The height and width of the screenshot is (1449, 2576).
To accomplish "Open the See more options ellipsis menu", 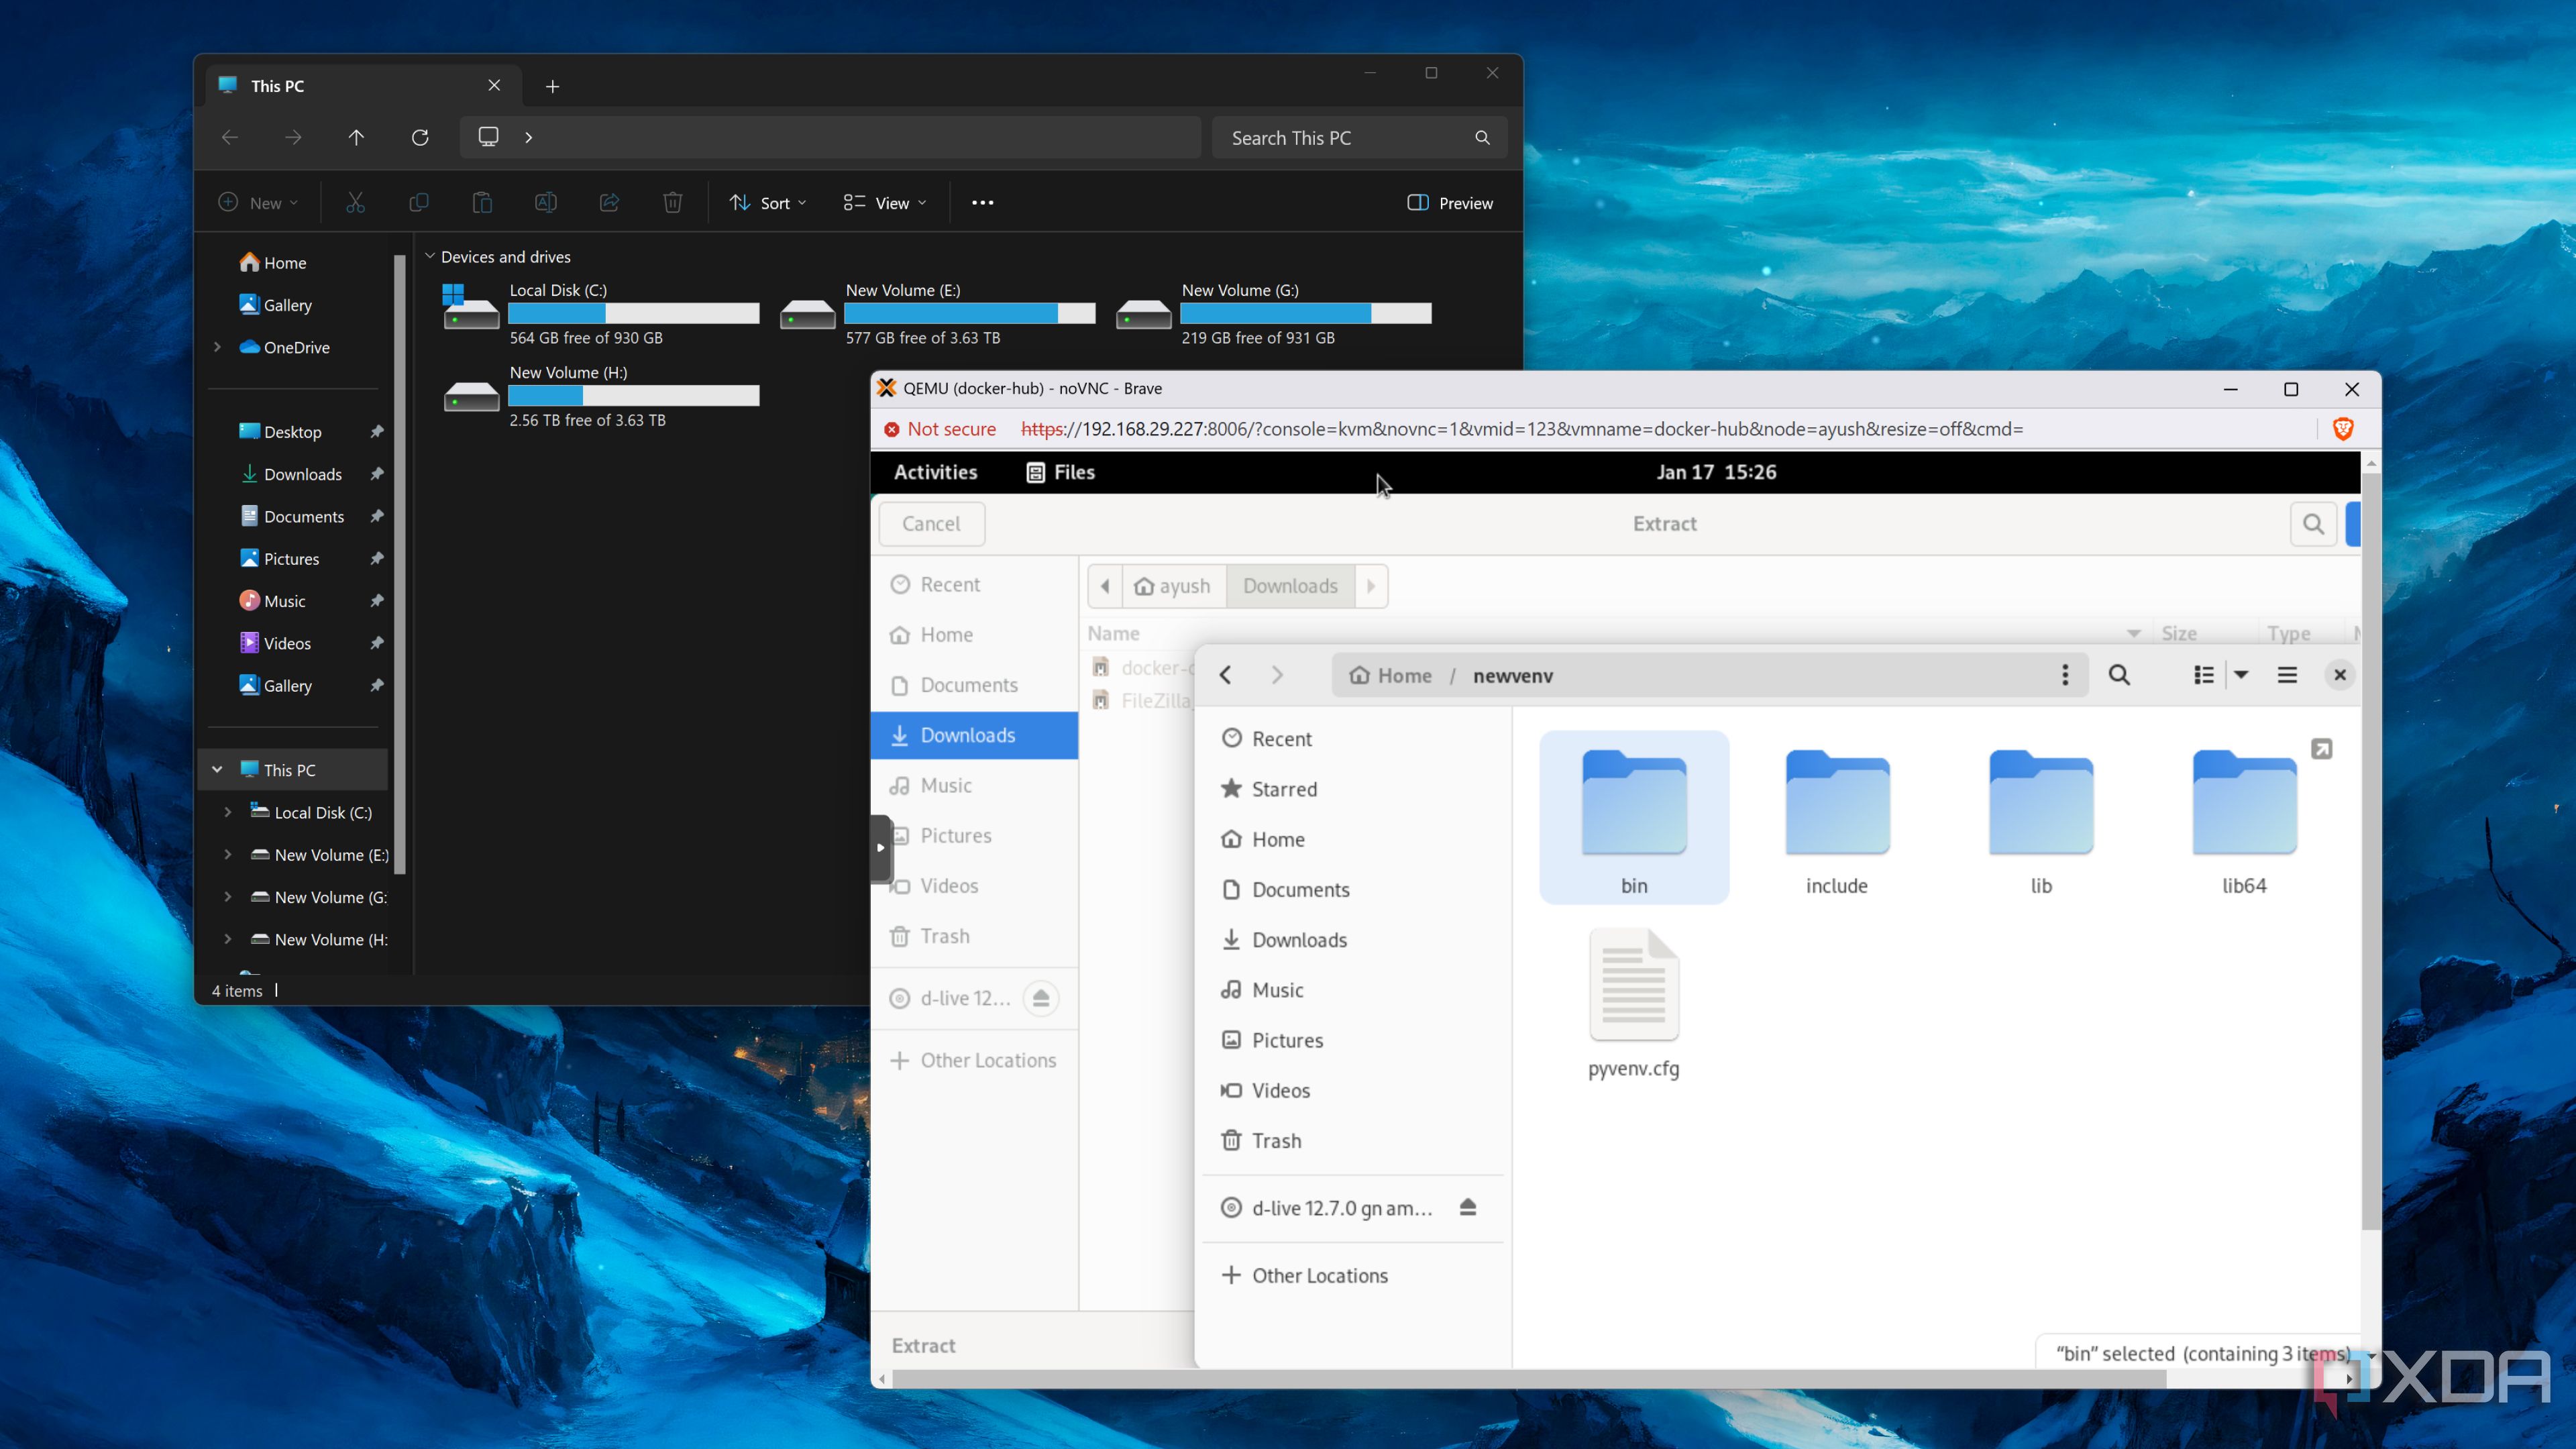I will click(982, 203).
